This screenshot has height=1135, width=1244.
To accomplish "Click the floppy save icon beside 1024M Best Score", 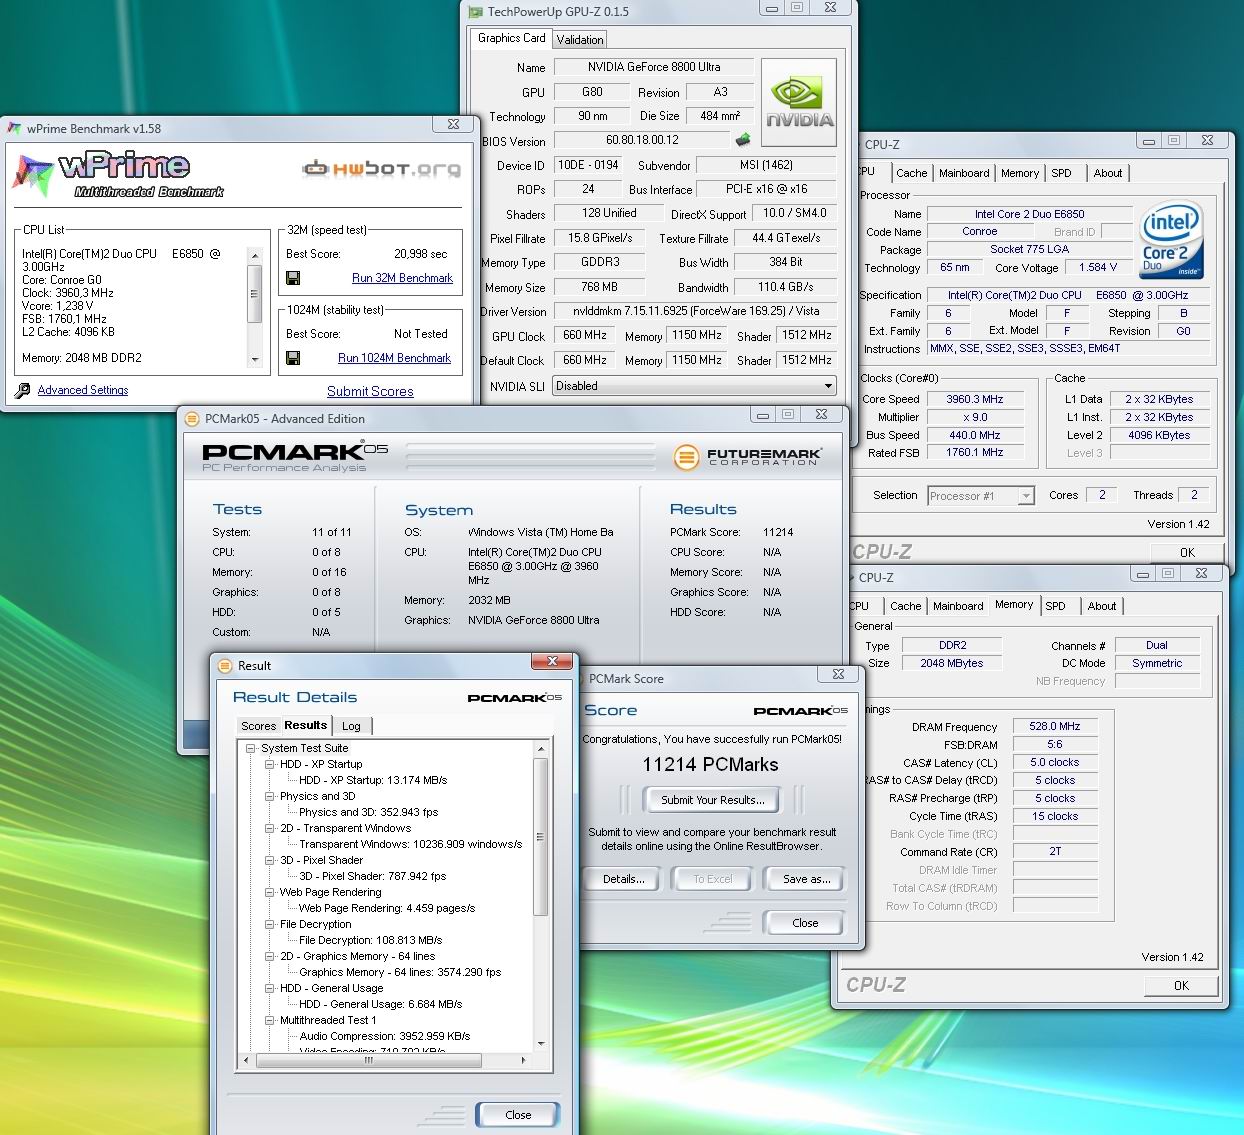I will 293,358.
